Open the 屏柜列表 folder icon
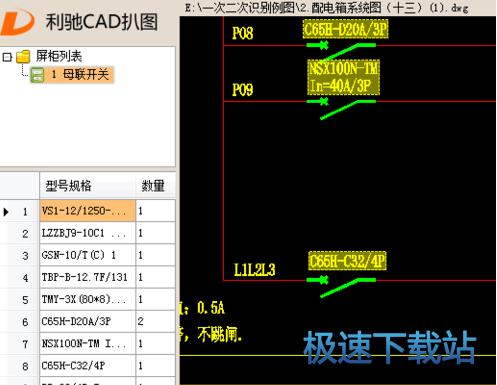497x385 pixels. click(x=23, y=56)
